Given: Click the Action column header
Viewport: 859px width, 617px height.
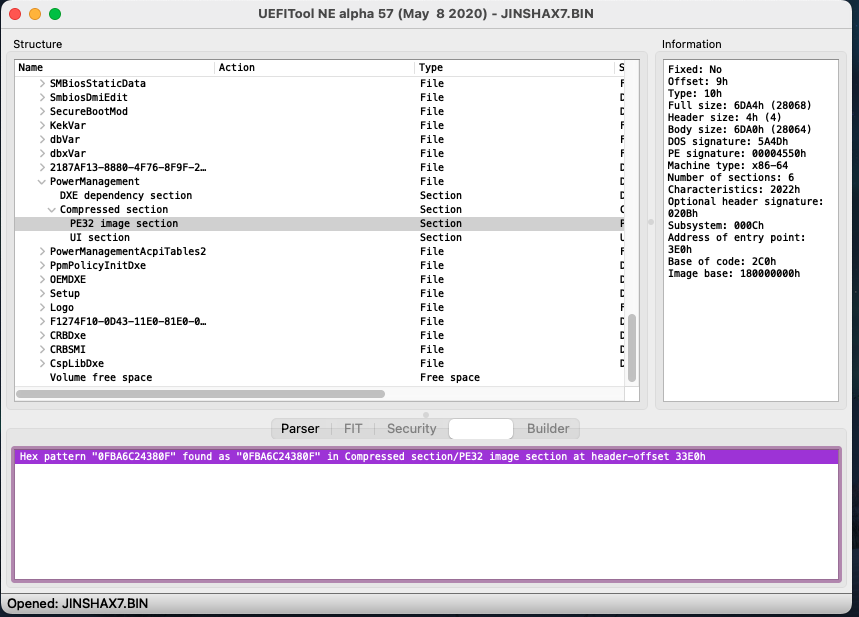Looking at the screenshot, I should coord(314,67).
